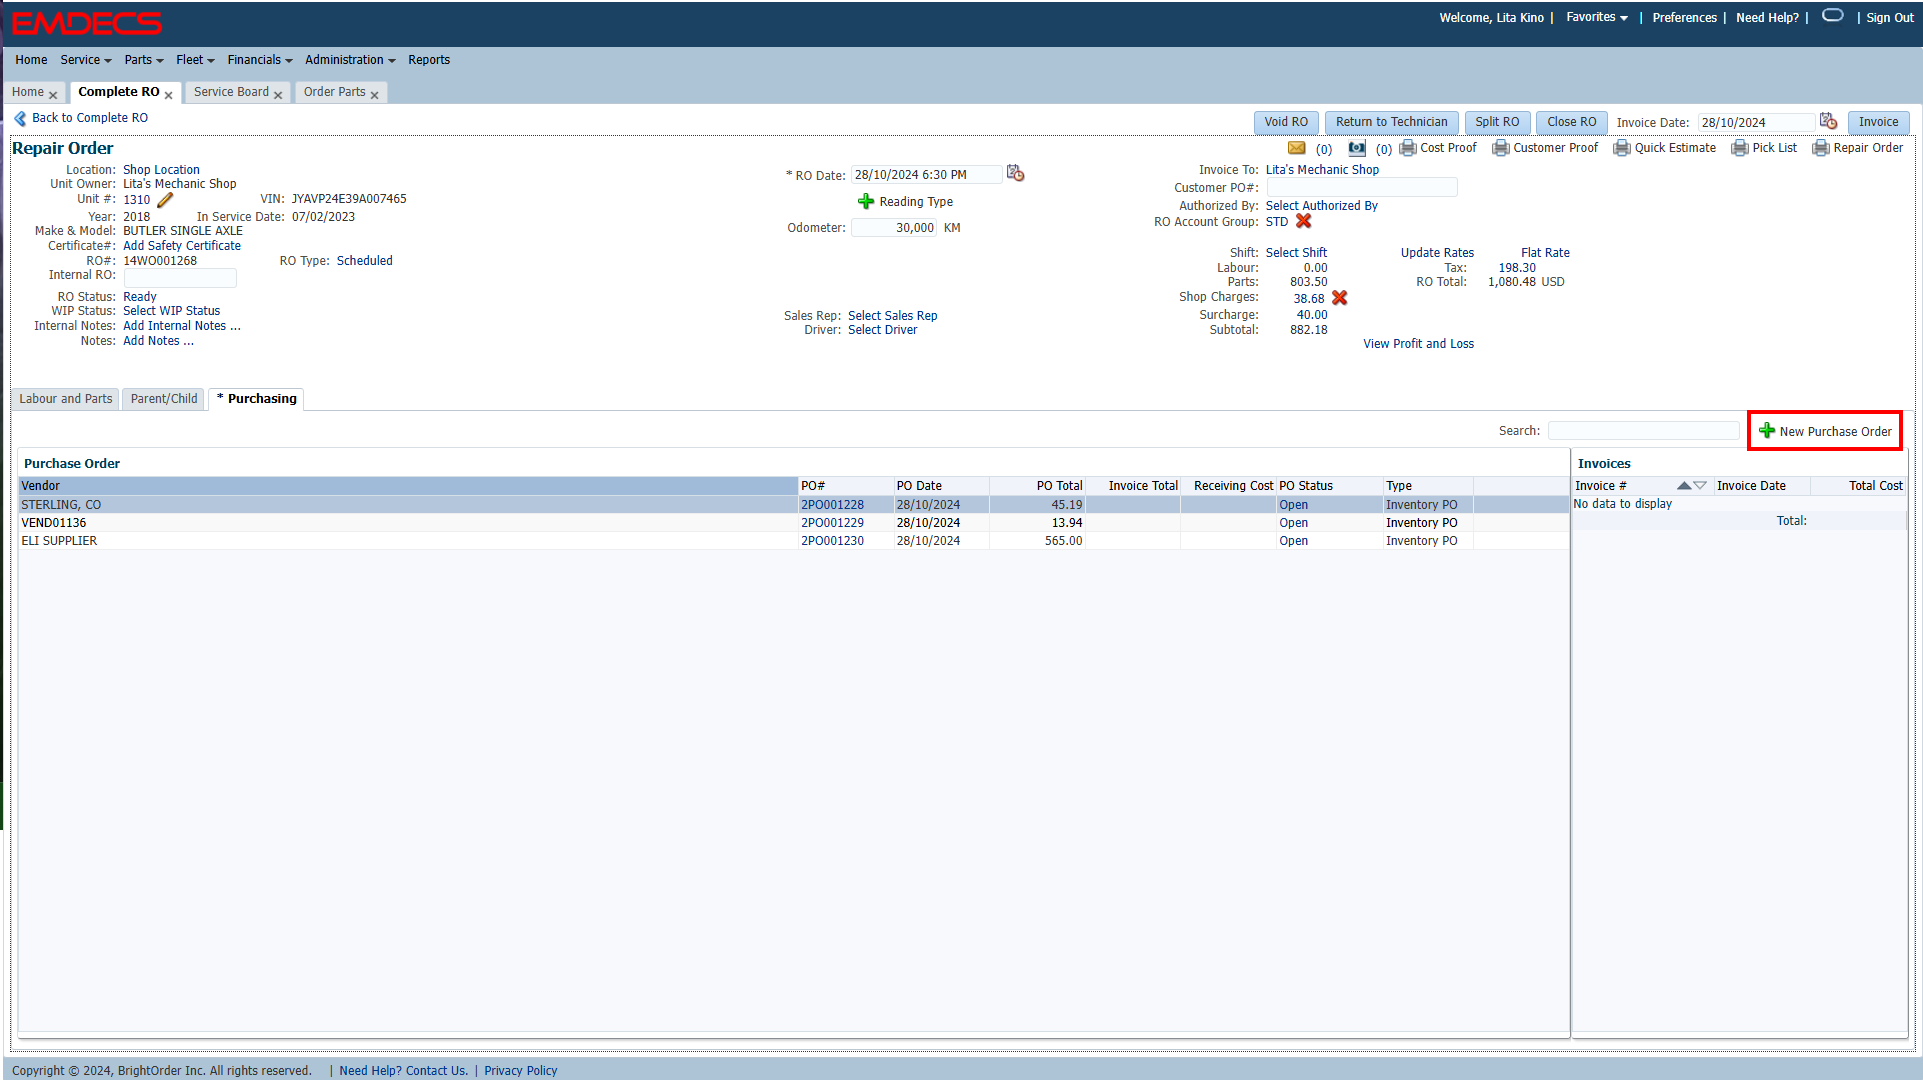
Task: Click the green plus Reading Type icon
Action: tap(866, 201)
